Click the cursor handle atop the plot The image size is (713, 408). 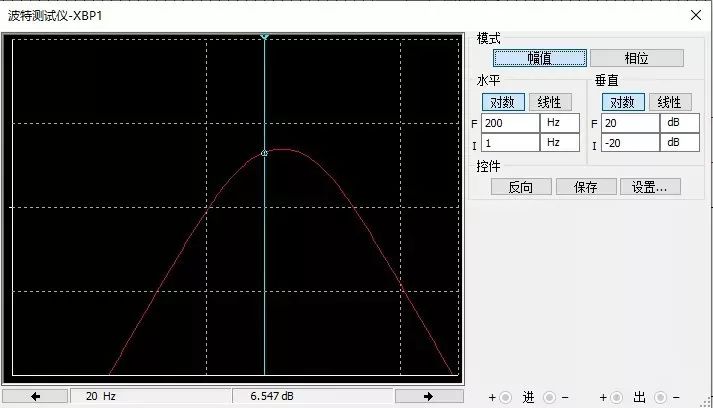(x=265, y=36)
